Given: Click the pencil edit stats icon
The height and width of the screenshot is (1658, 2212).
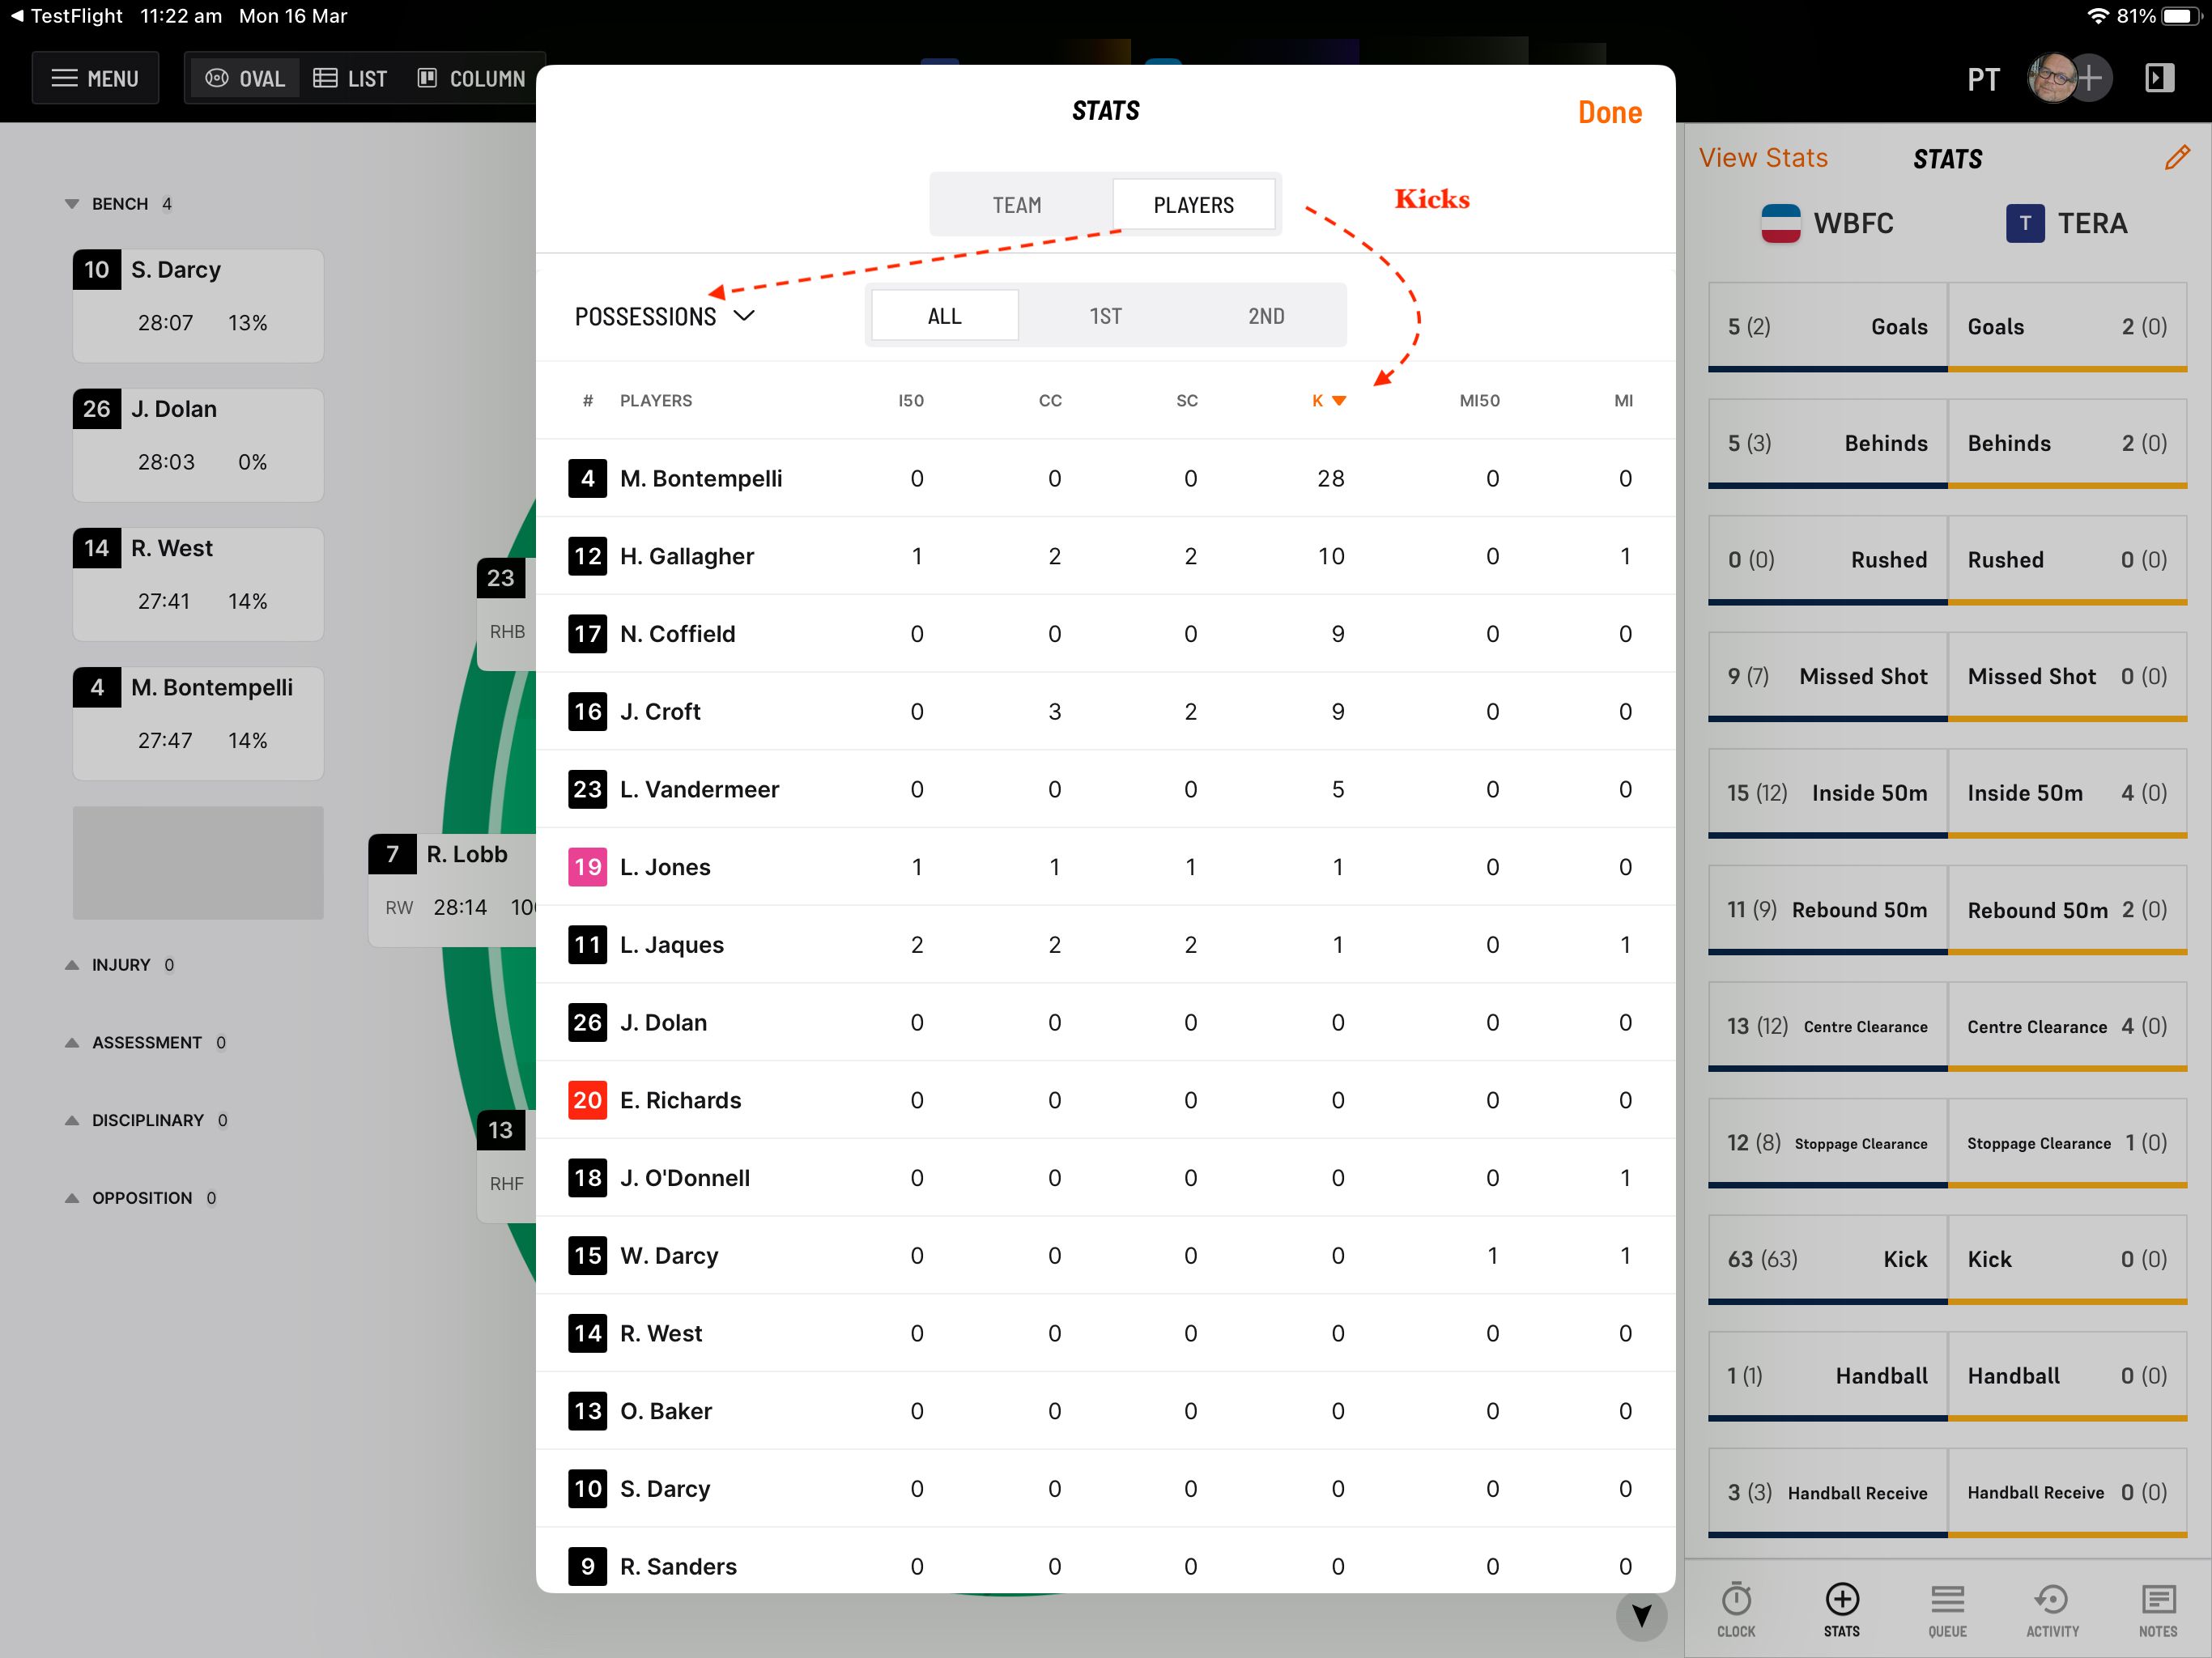Looking at the screenshot, I should click(2176, 158).
